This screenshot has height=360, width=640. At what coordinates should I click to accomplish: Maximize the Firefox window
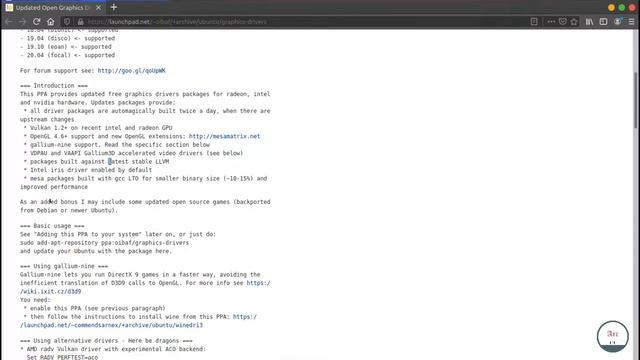[x=622, y=7]
